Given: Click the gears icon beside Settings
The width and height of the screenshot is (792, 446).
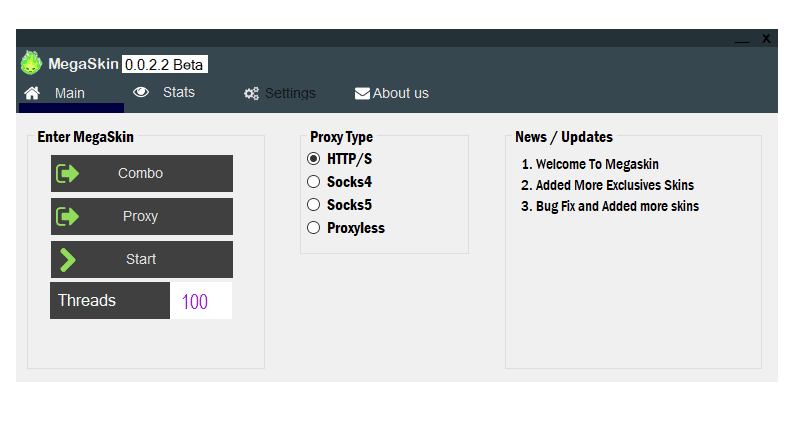Looking at the screenshot, I should click(x=251, y=93).
